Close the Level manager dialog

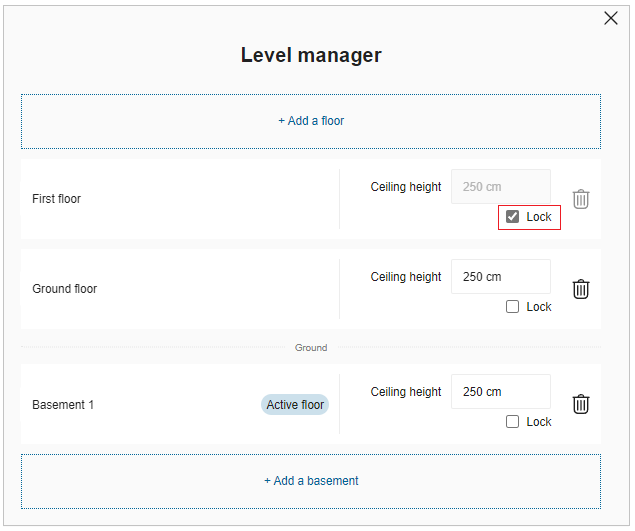611,18
